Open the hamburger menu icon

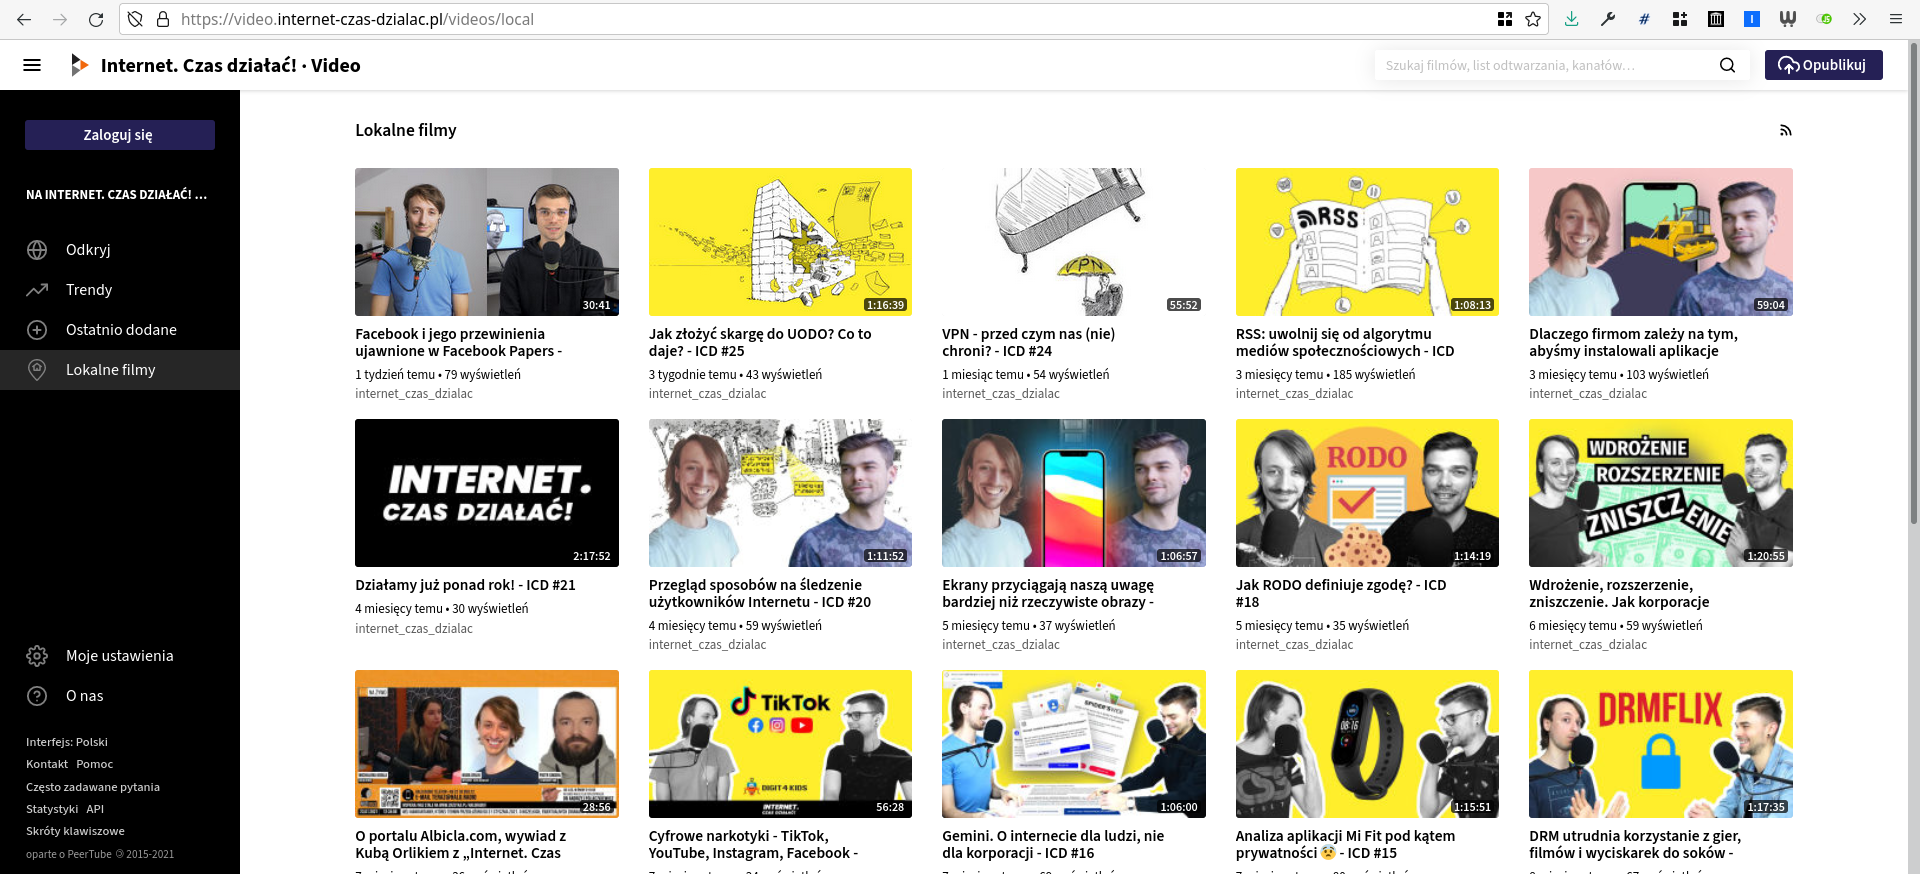coord(32,65)
